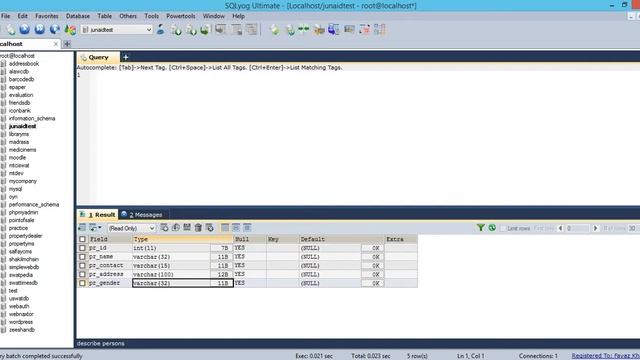Click the duplicate row icon in result toolbar
Image resolution: width=640 pixels, height=360 pixels.
point(176,228)
